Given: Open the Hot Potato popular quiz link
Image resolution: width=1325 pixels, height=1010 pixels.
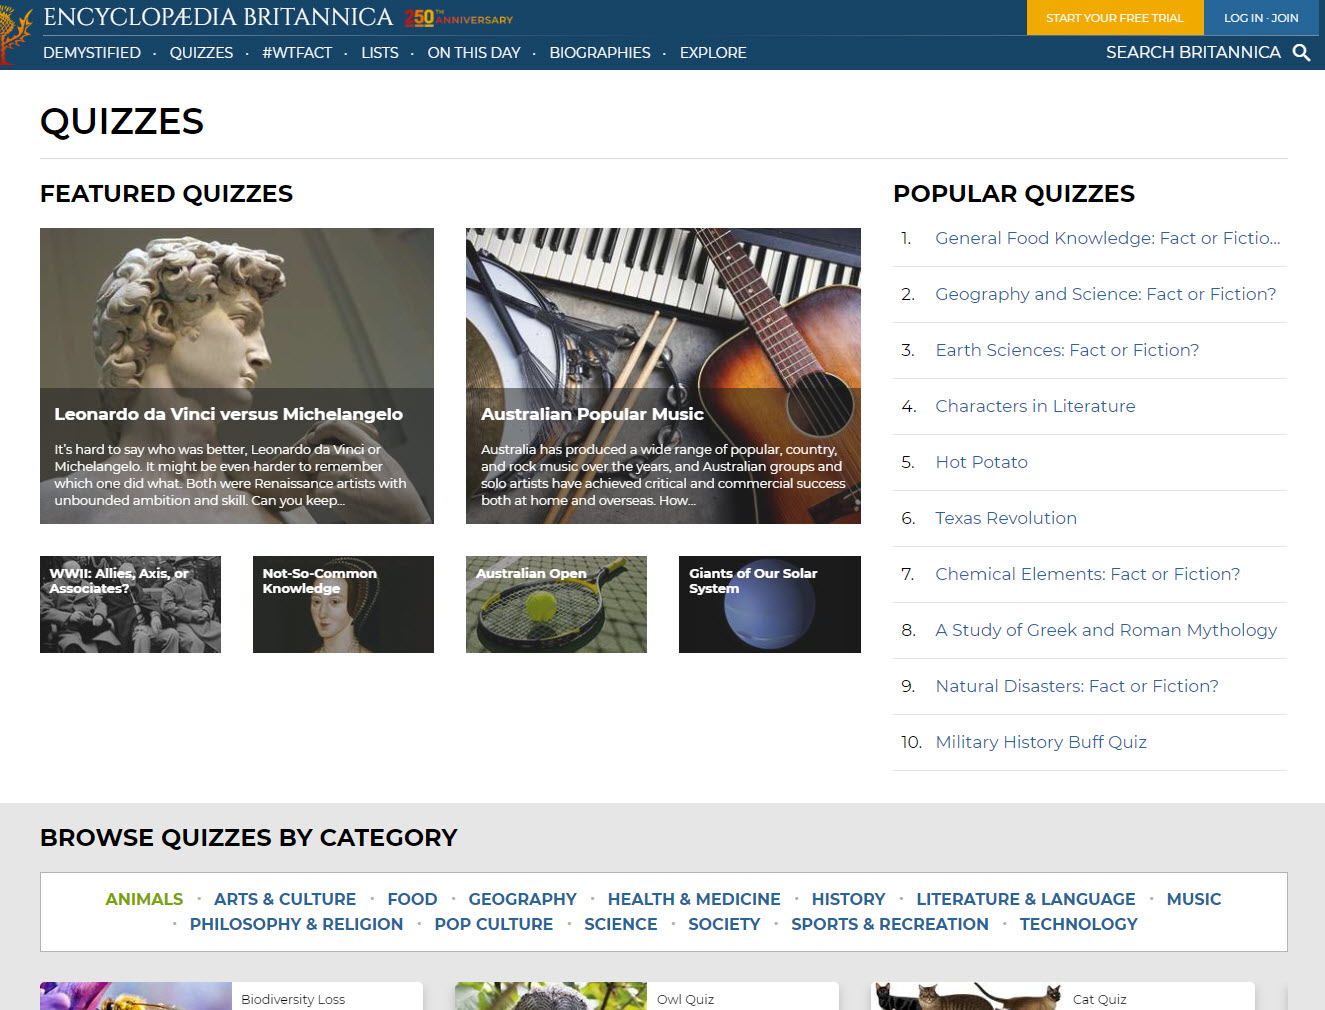Looking at the screenshot, I should point(981,462).
